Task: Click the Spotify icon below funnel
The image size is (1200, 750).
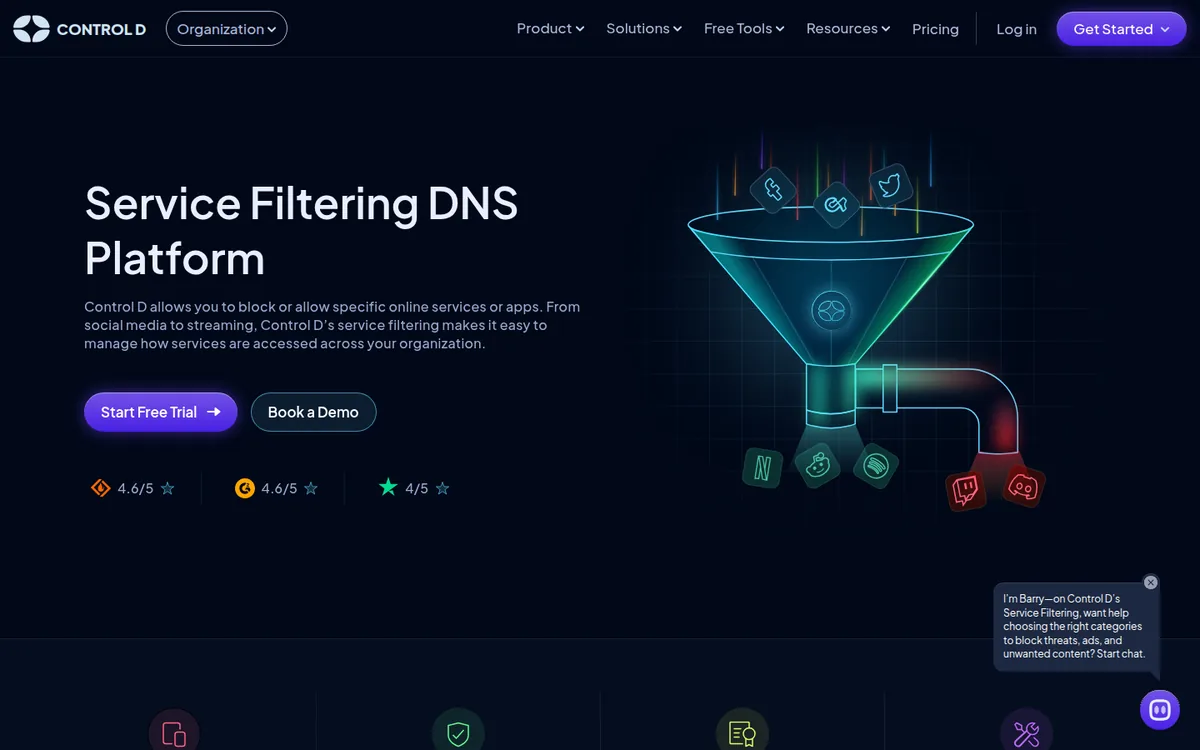Action: pyautogui.click(x=876, y=466)
